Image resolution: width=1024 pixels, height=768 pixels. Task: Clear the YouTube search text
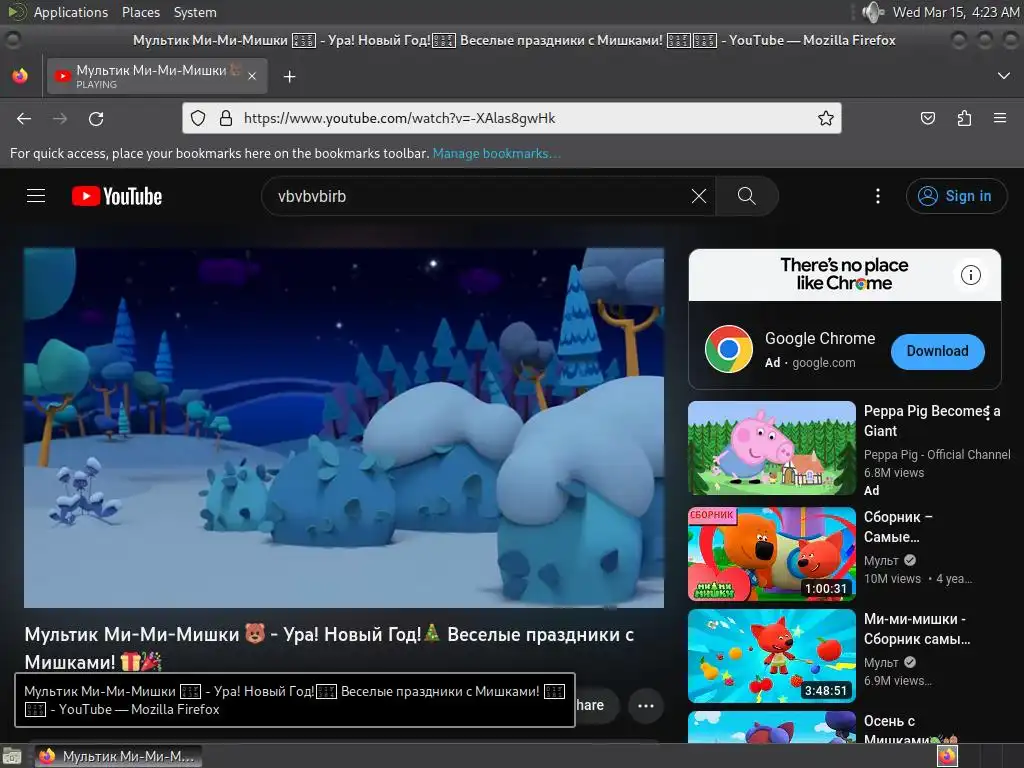699,196
